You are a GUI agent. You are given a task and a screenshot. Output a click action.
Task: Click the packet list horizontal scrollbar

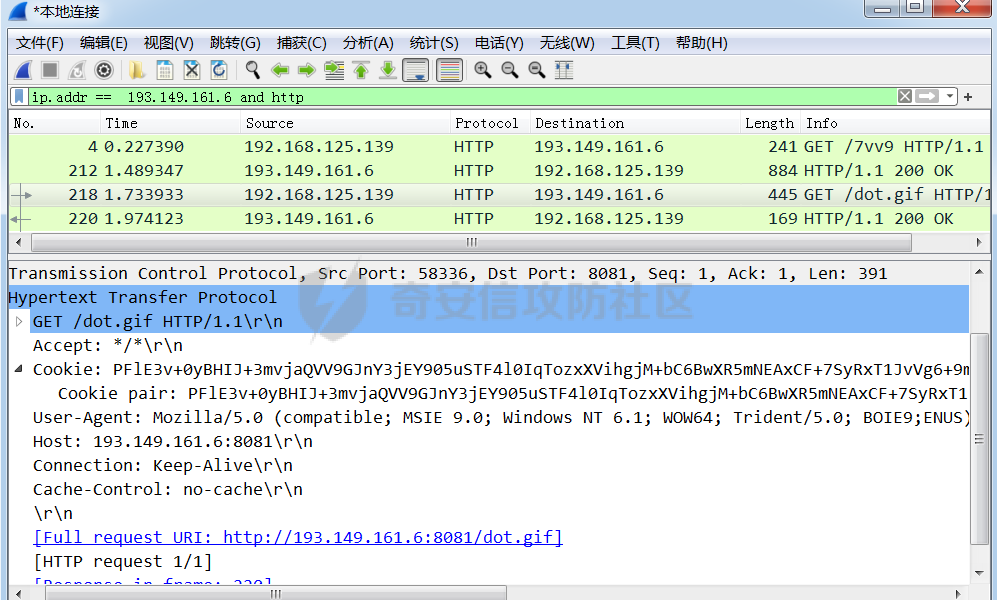coord(470,242)
